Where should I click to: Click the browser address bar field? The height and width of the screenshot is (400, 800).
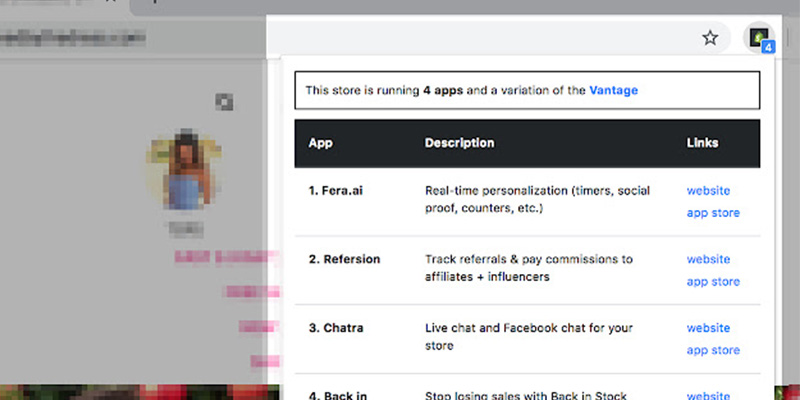[x=496, y=38]
